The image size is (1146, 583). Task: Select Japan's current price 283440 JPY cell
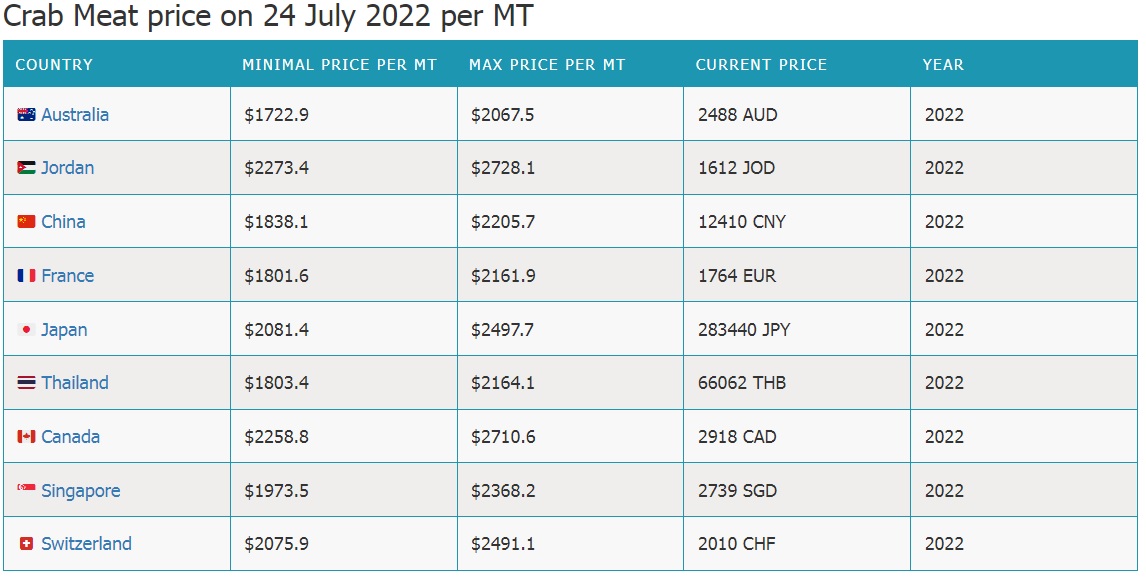[744, 330]
